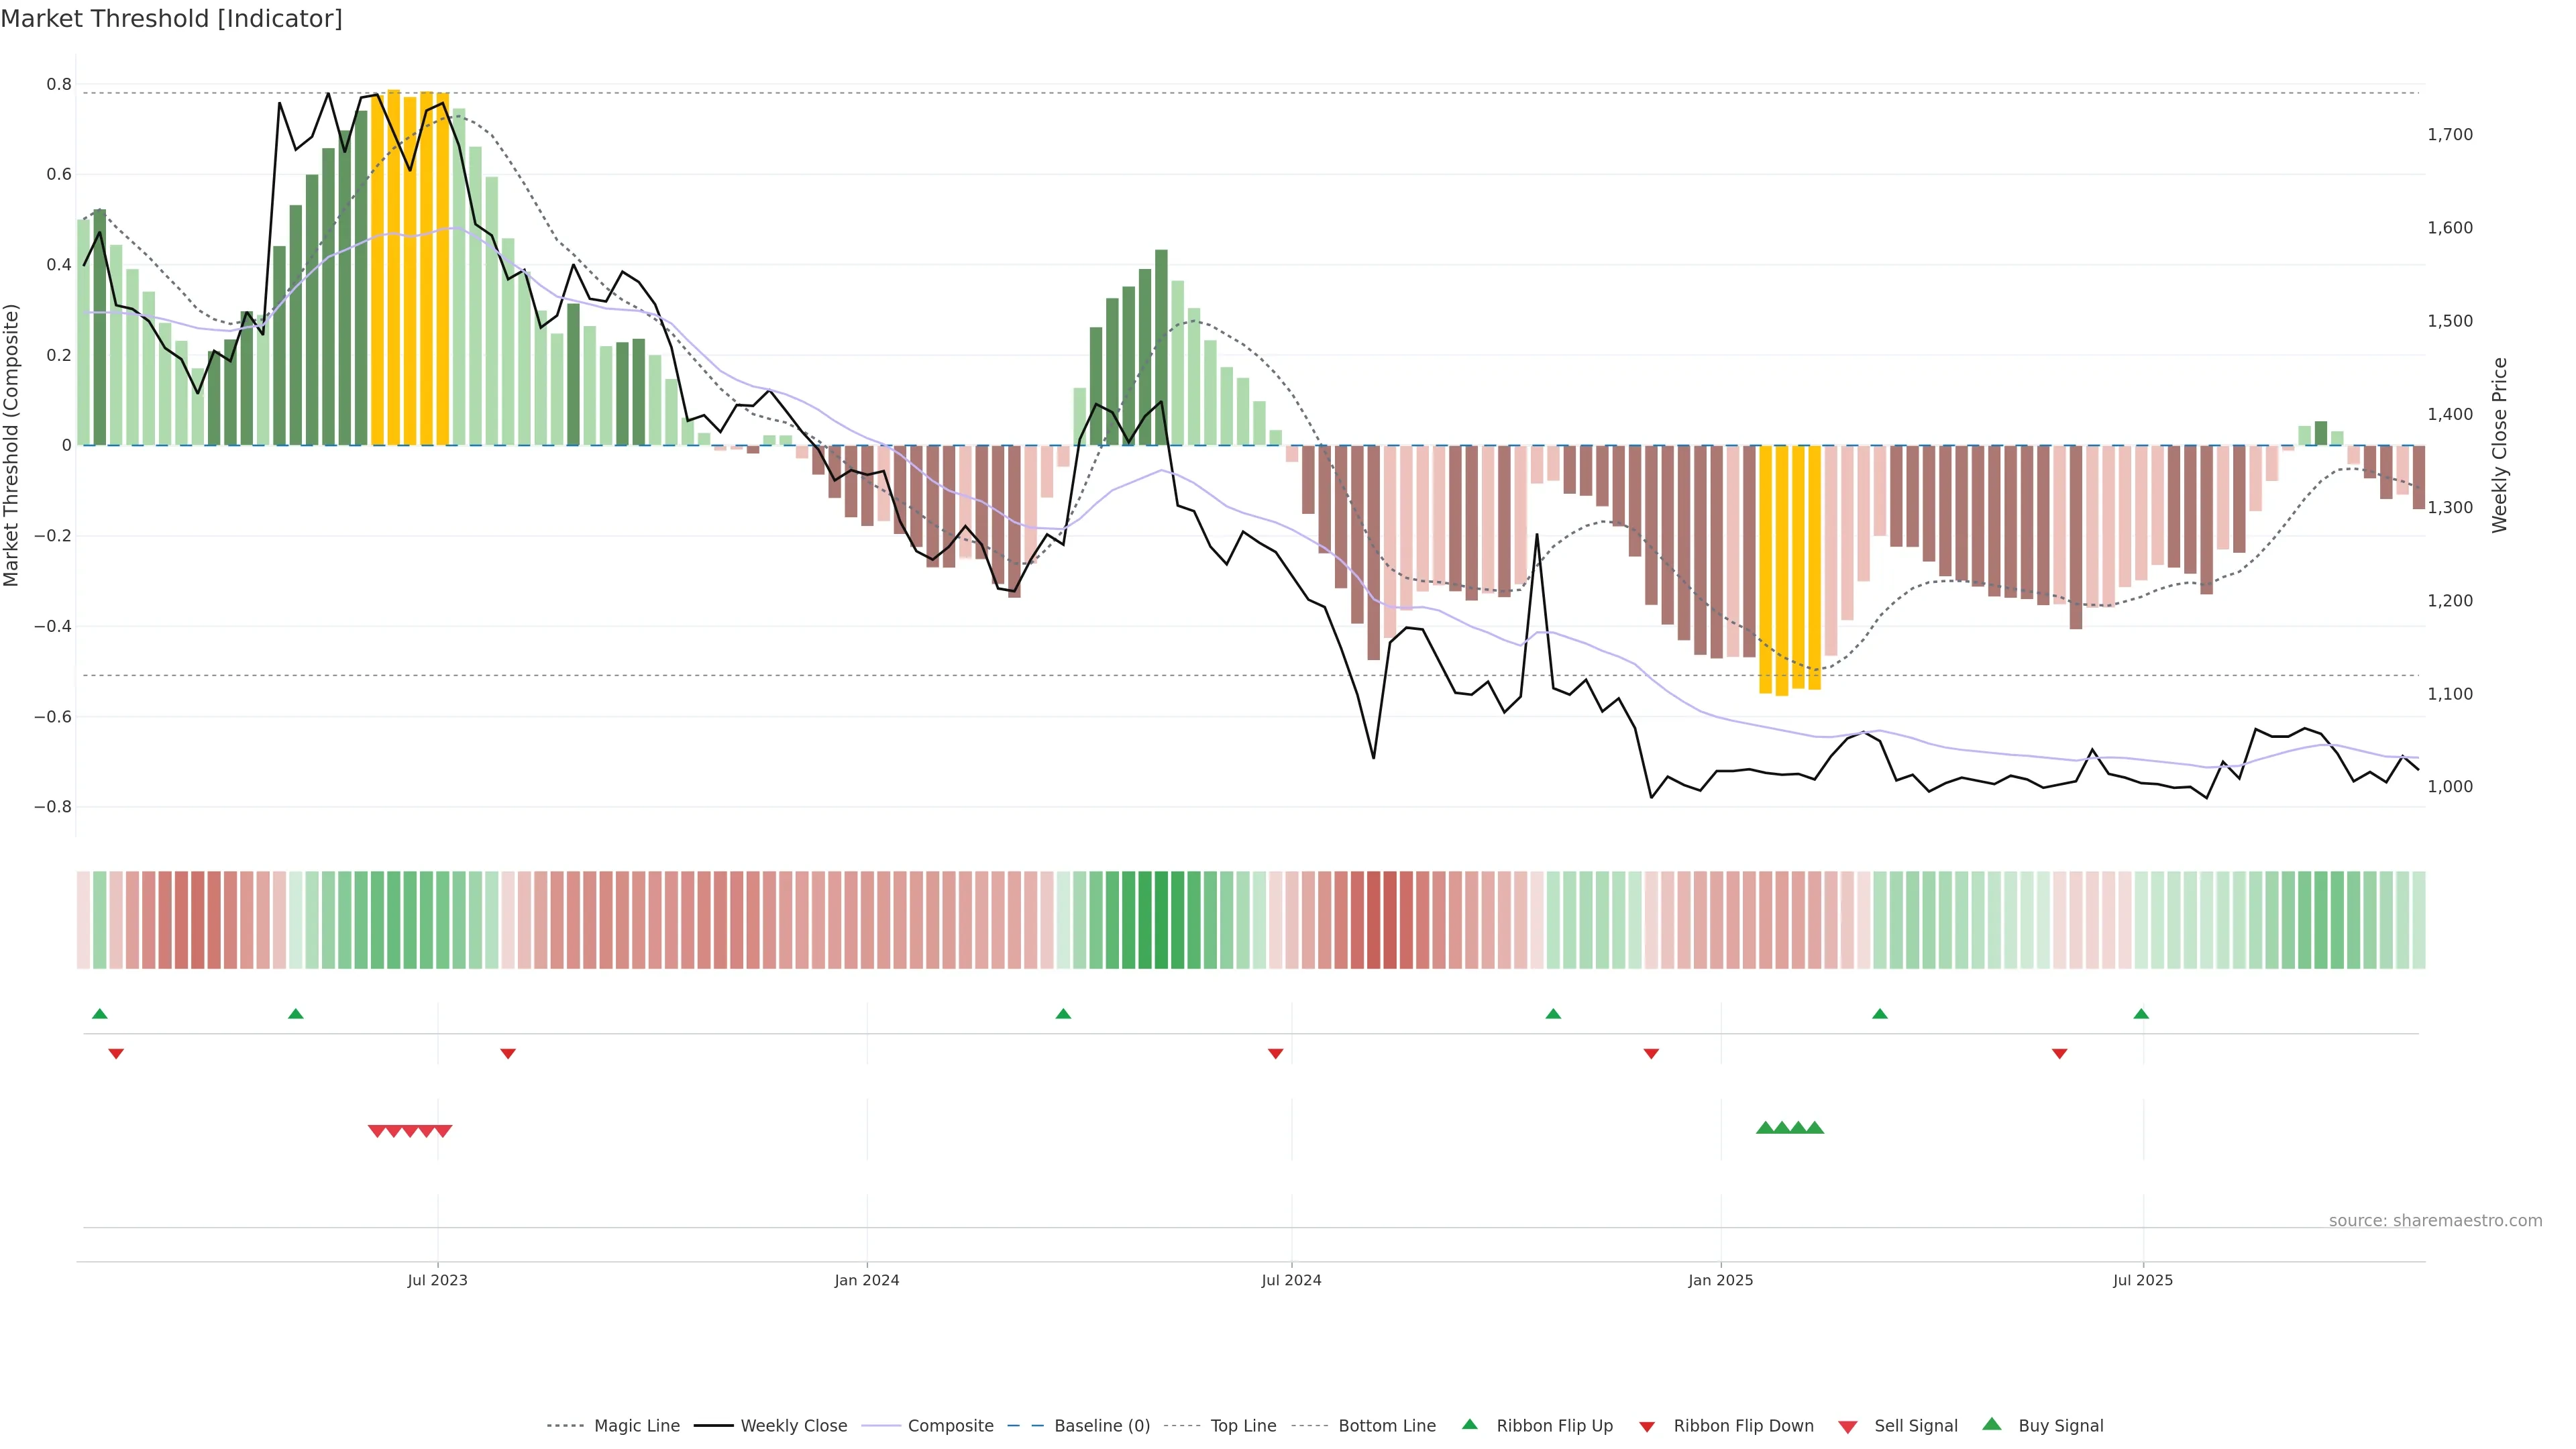Screen dimensions: 2576x1449
Task: Toggle the Top Line legend entry
Action: click(1243, 1426)
